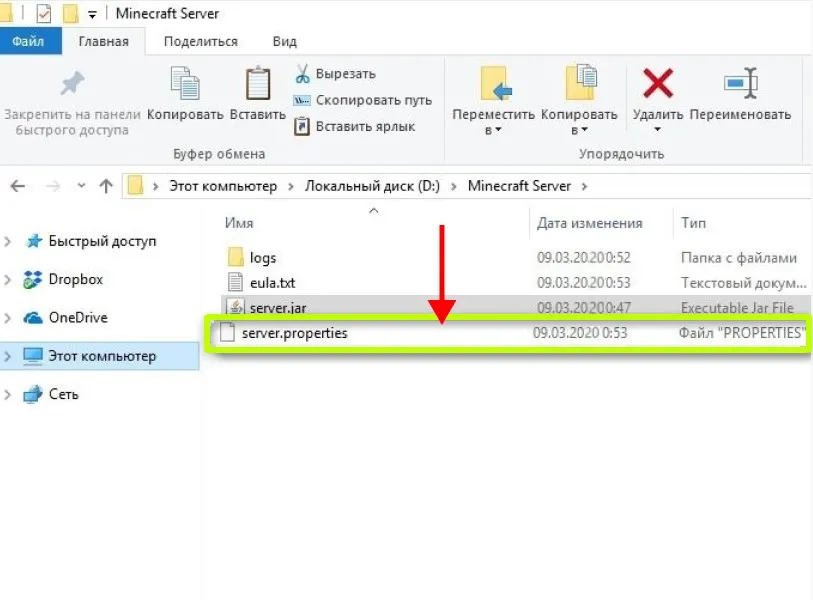Click the Переместить в folder icon
This screenshot has height=600, width=813.
point(495,83)
